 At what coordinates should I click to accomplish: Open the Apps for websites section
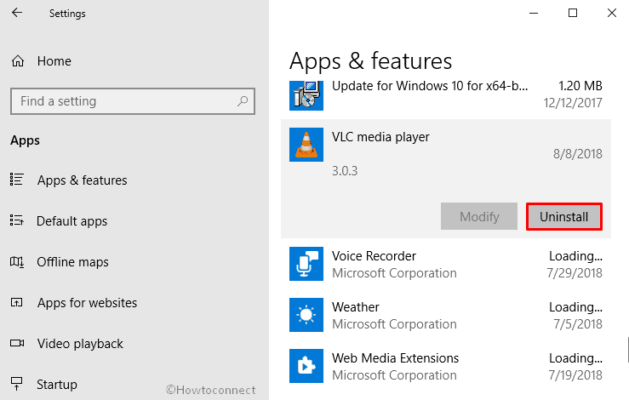click(87, 303)
